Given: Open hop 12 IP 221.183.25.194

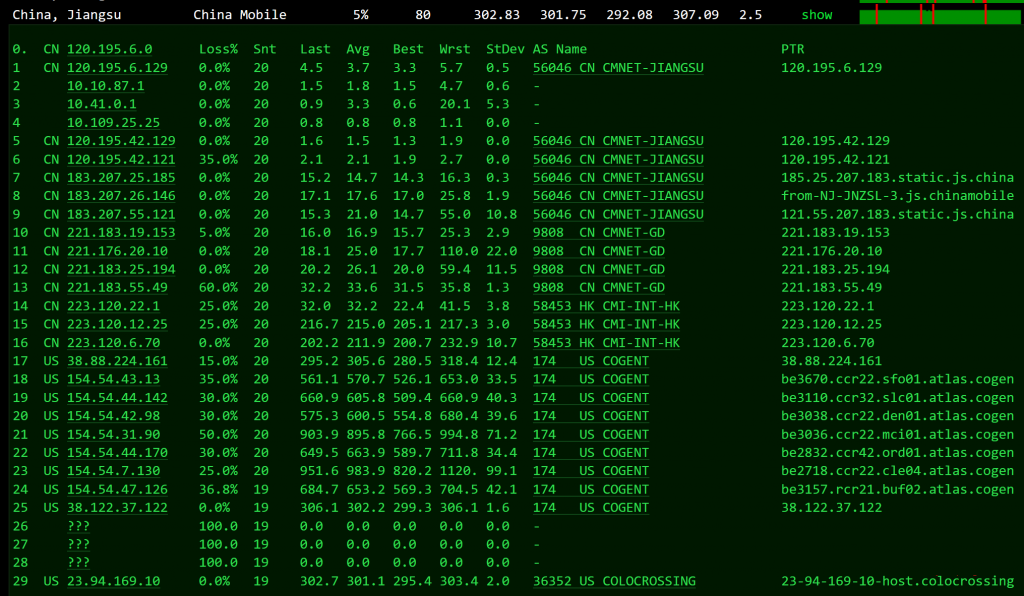Looking at the screenshot, I should (121, 269).
